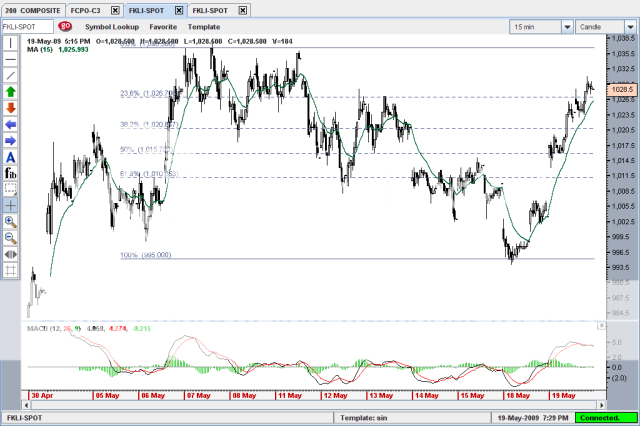Click the blue left arrow tool
This screenshot has height=426, width=640.
point(10,124)
